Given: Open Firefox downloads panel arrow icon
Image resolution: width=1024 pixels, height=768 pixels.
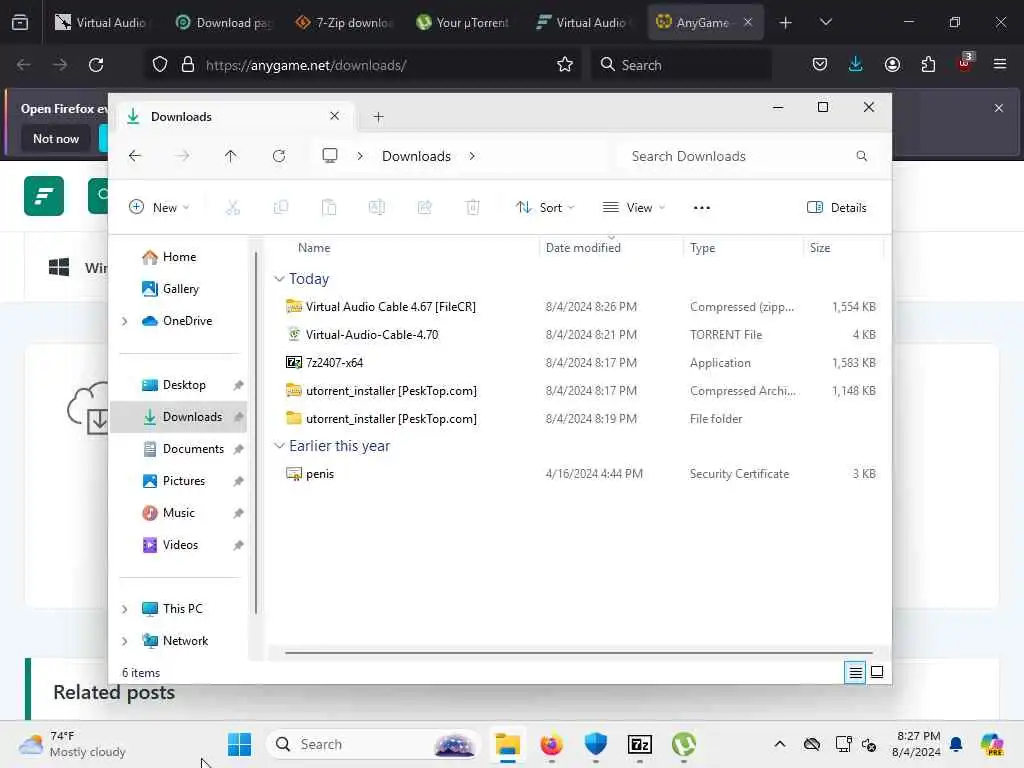Looking at the screenshot, I should click(x=856, y=65).
